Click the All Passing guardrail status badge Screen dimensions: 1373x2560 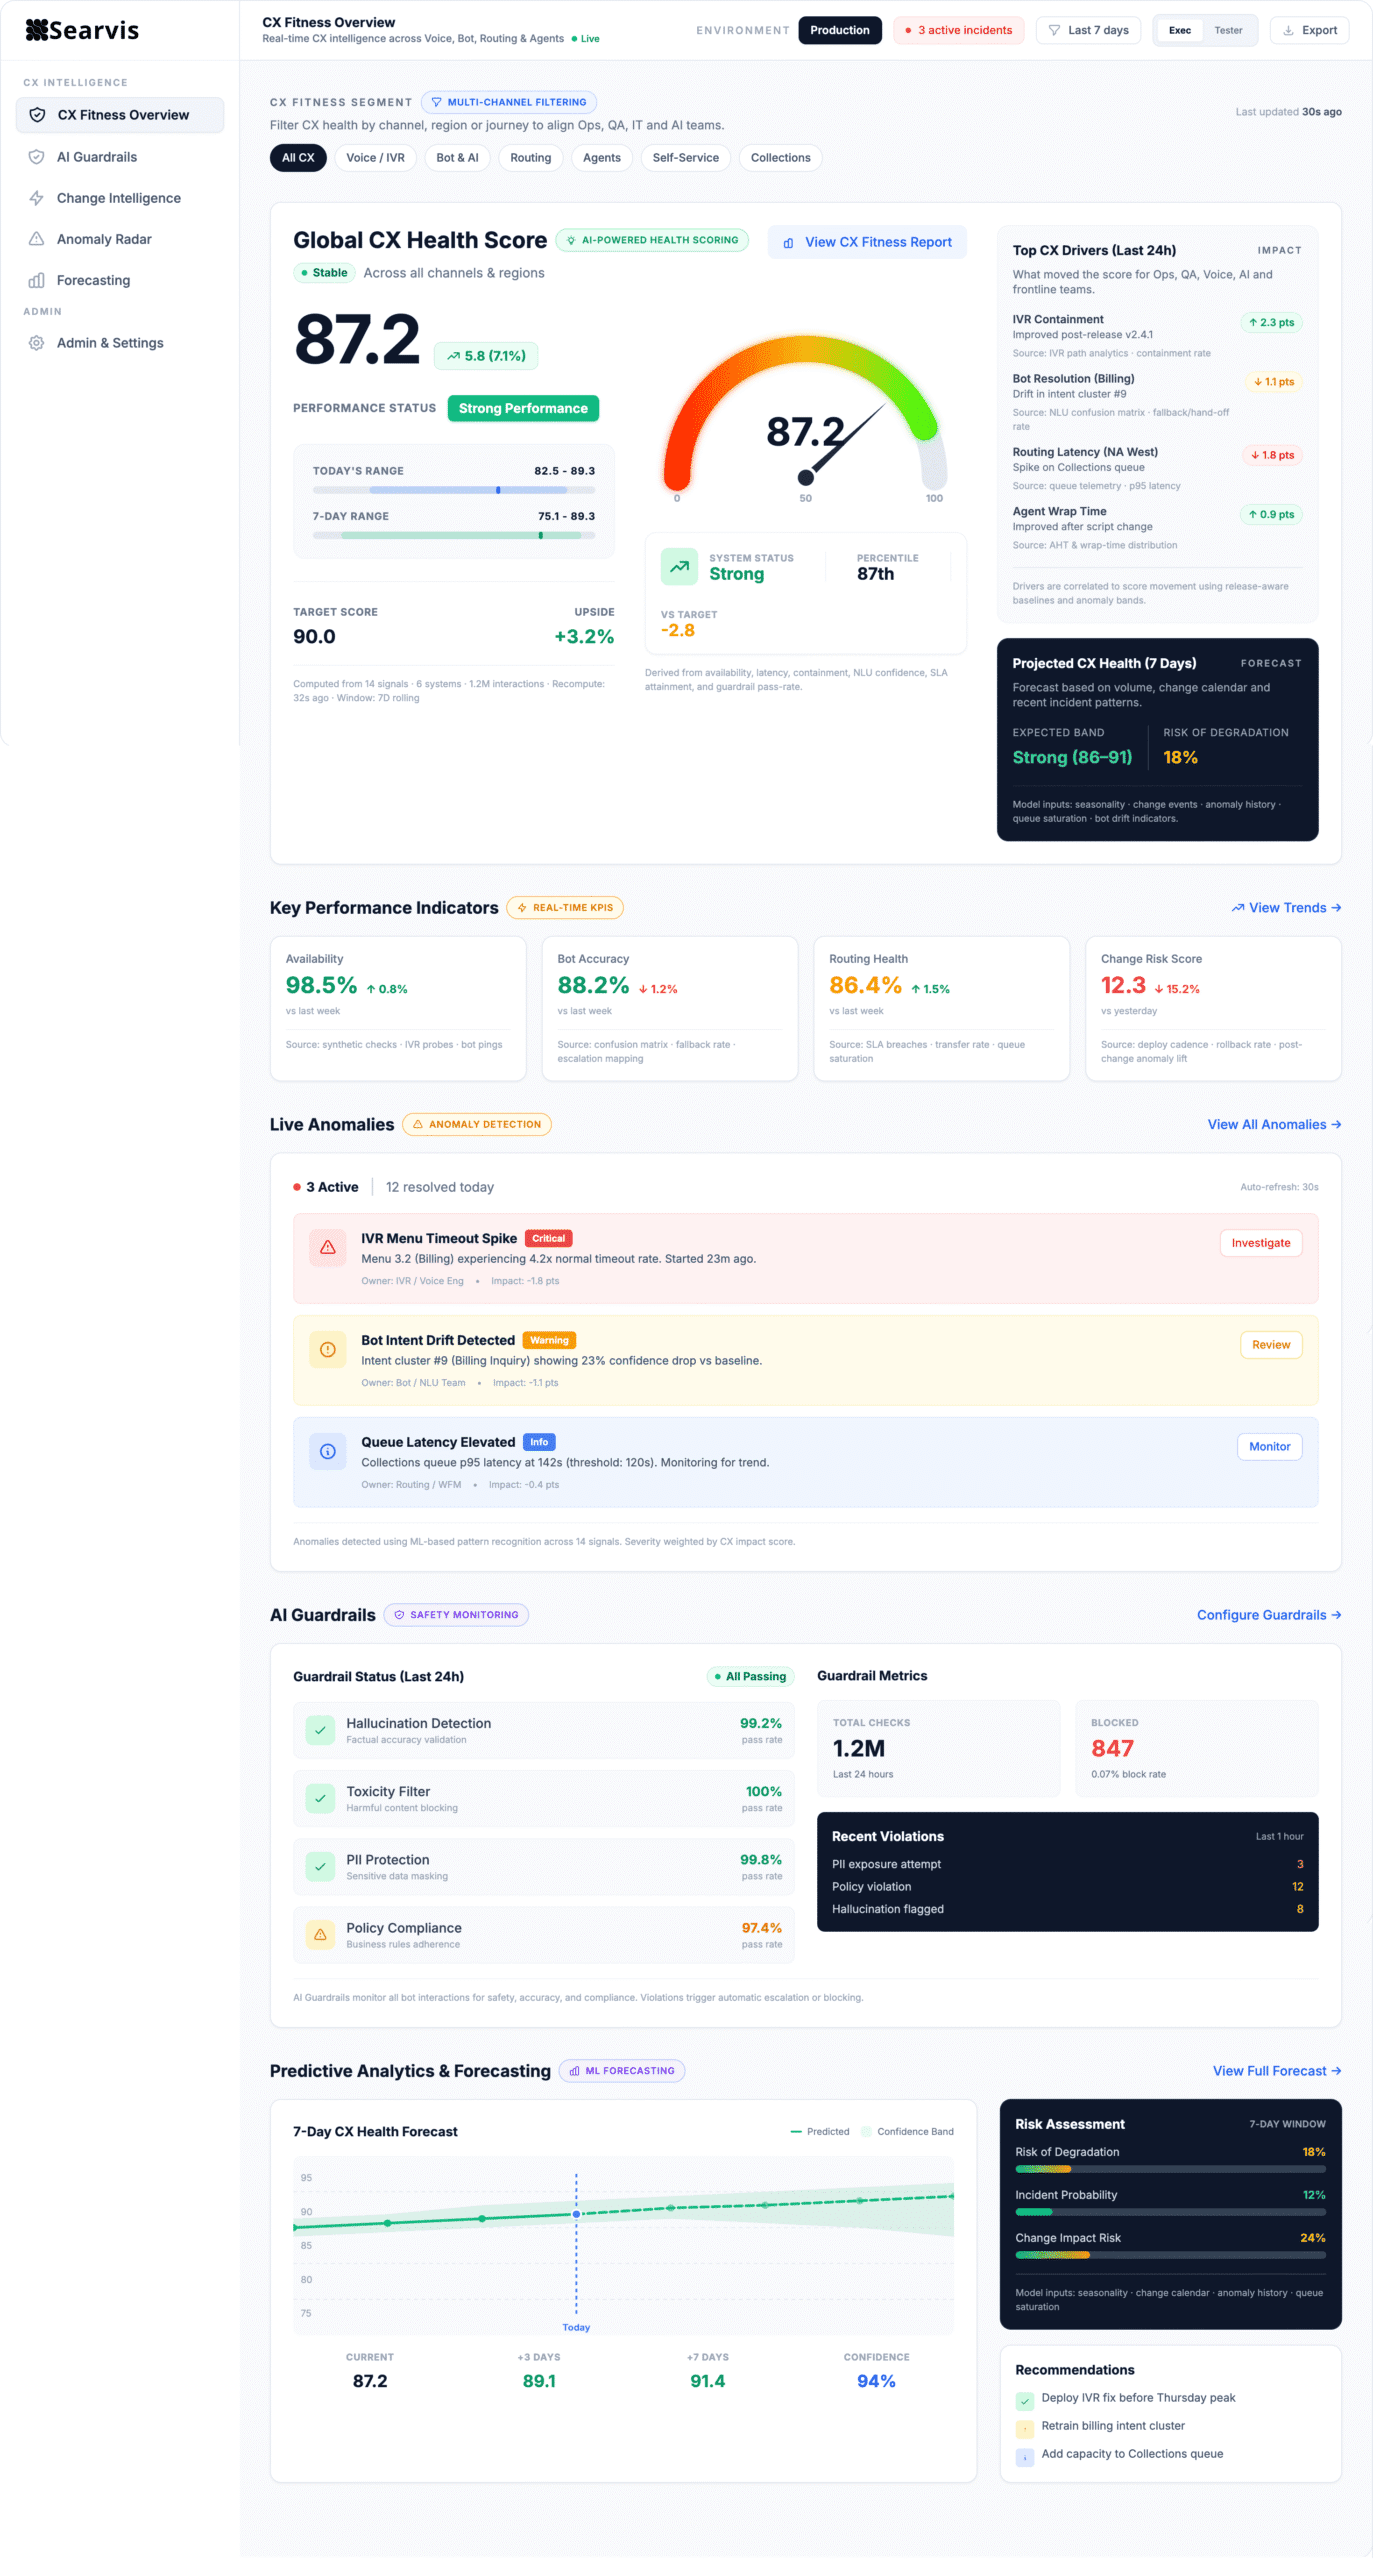coord(750,1677)
